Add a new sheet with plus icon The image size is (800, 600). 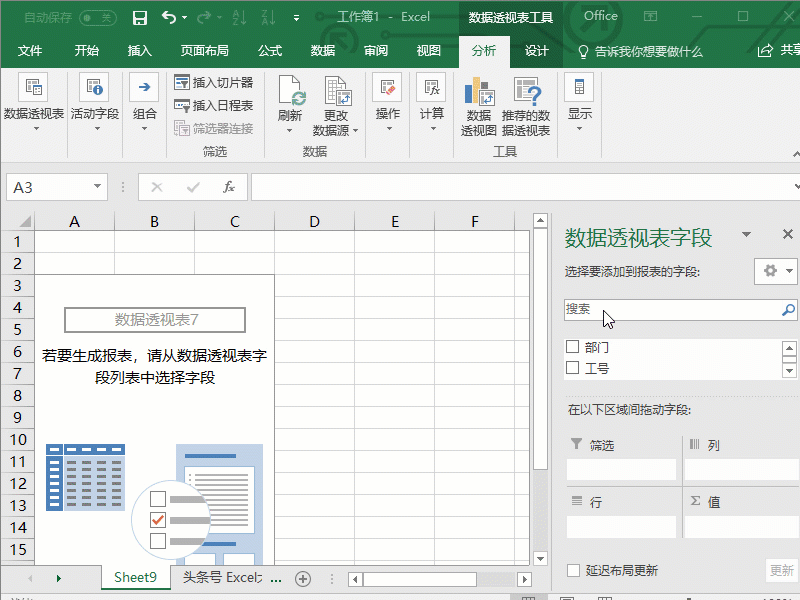(303, 579)
